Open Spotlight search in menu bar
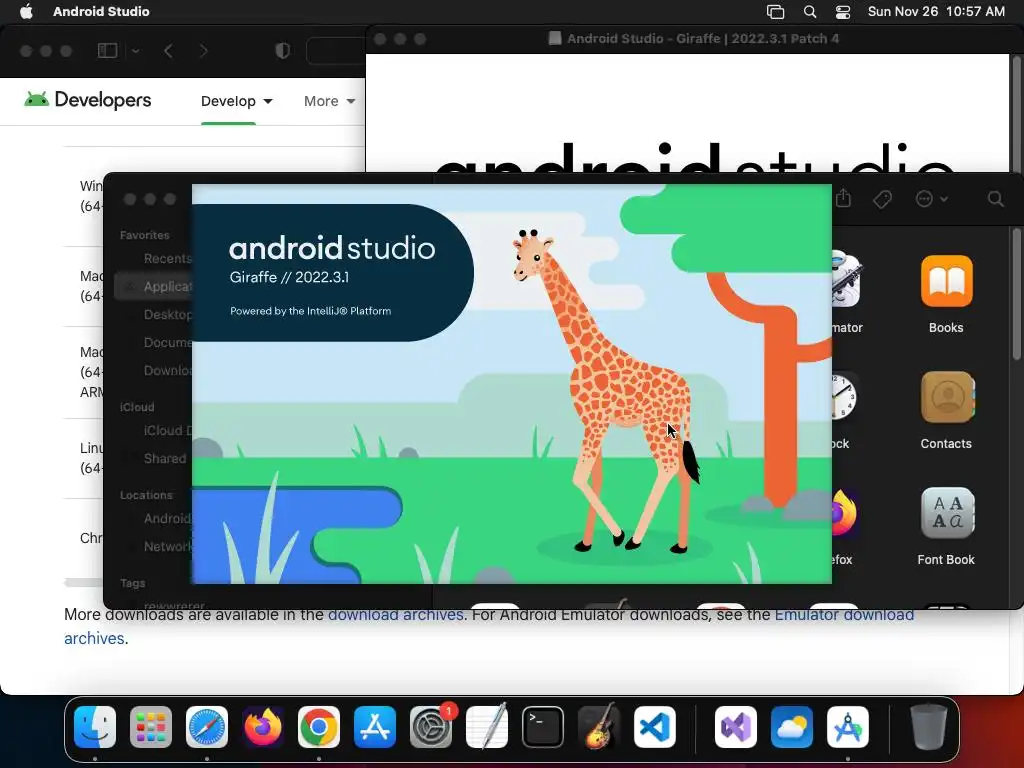Viewport: 1024px width, 768px height. point(810,12)
